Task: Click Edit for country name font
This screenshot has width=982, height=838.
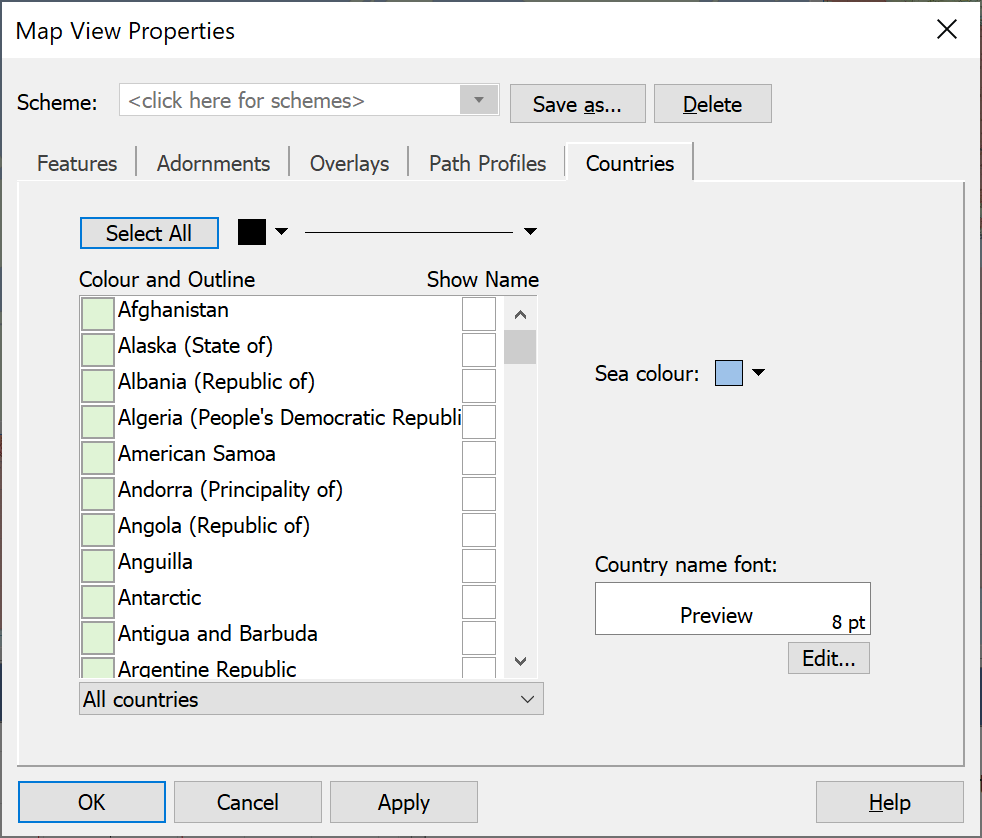Action: pos(829,658)
